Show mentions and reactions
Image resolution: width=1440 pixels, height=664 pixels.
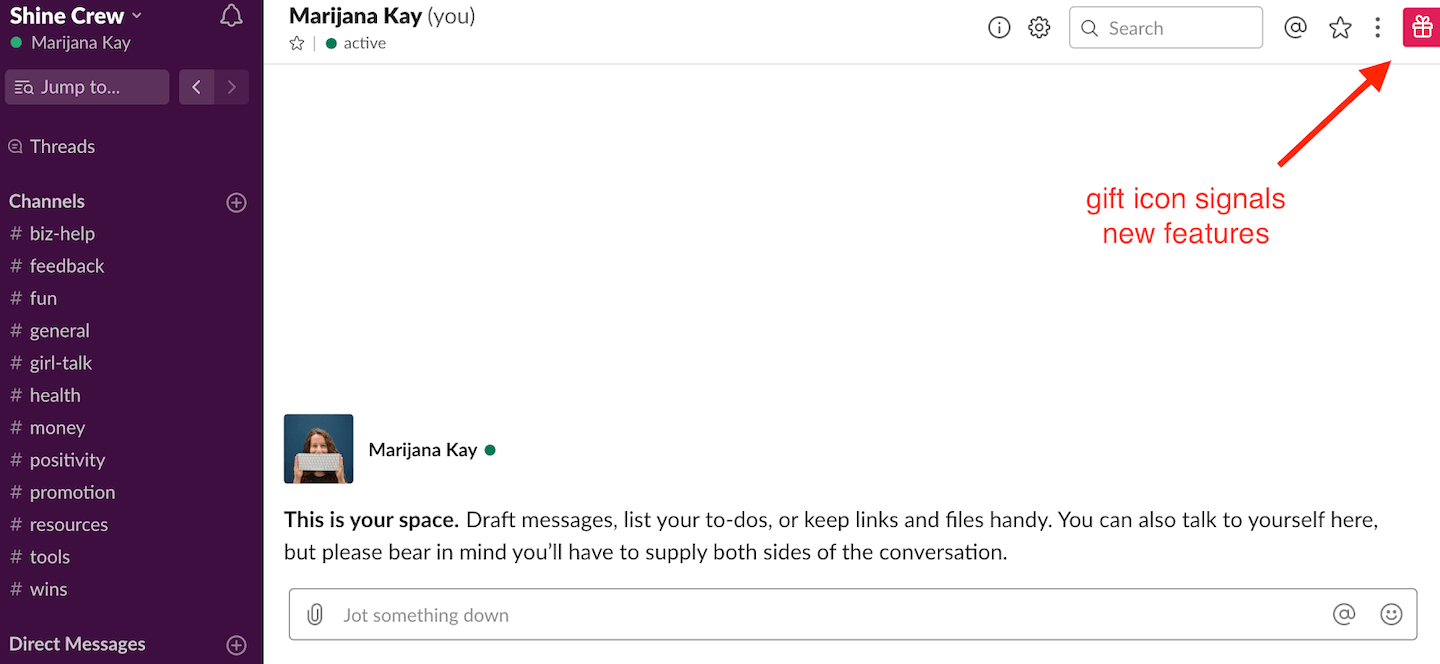click(1295, 28)
